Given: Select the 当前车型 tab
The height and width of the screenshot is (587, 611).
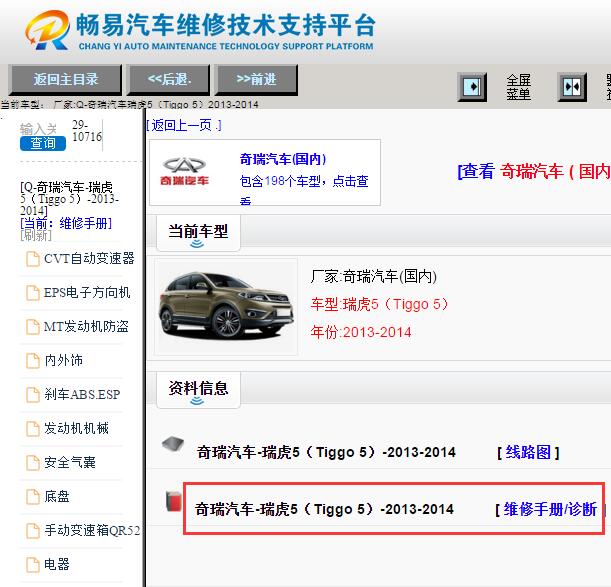Looking at the screenshot, I should tap(198, 233).
